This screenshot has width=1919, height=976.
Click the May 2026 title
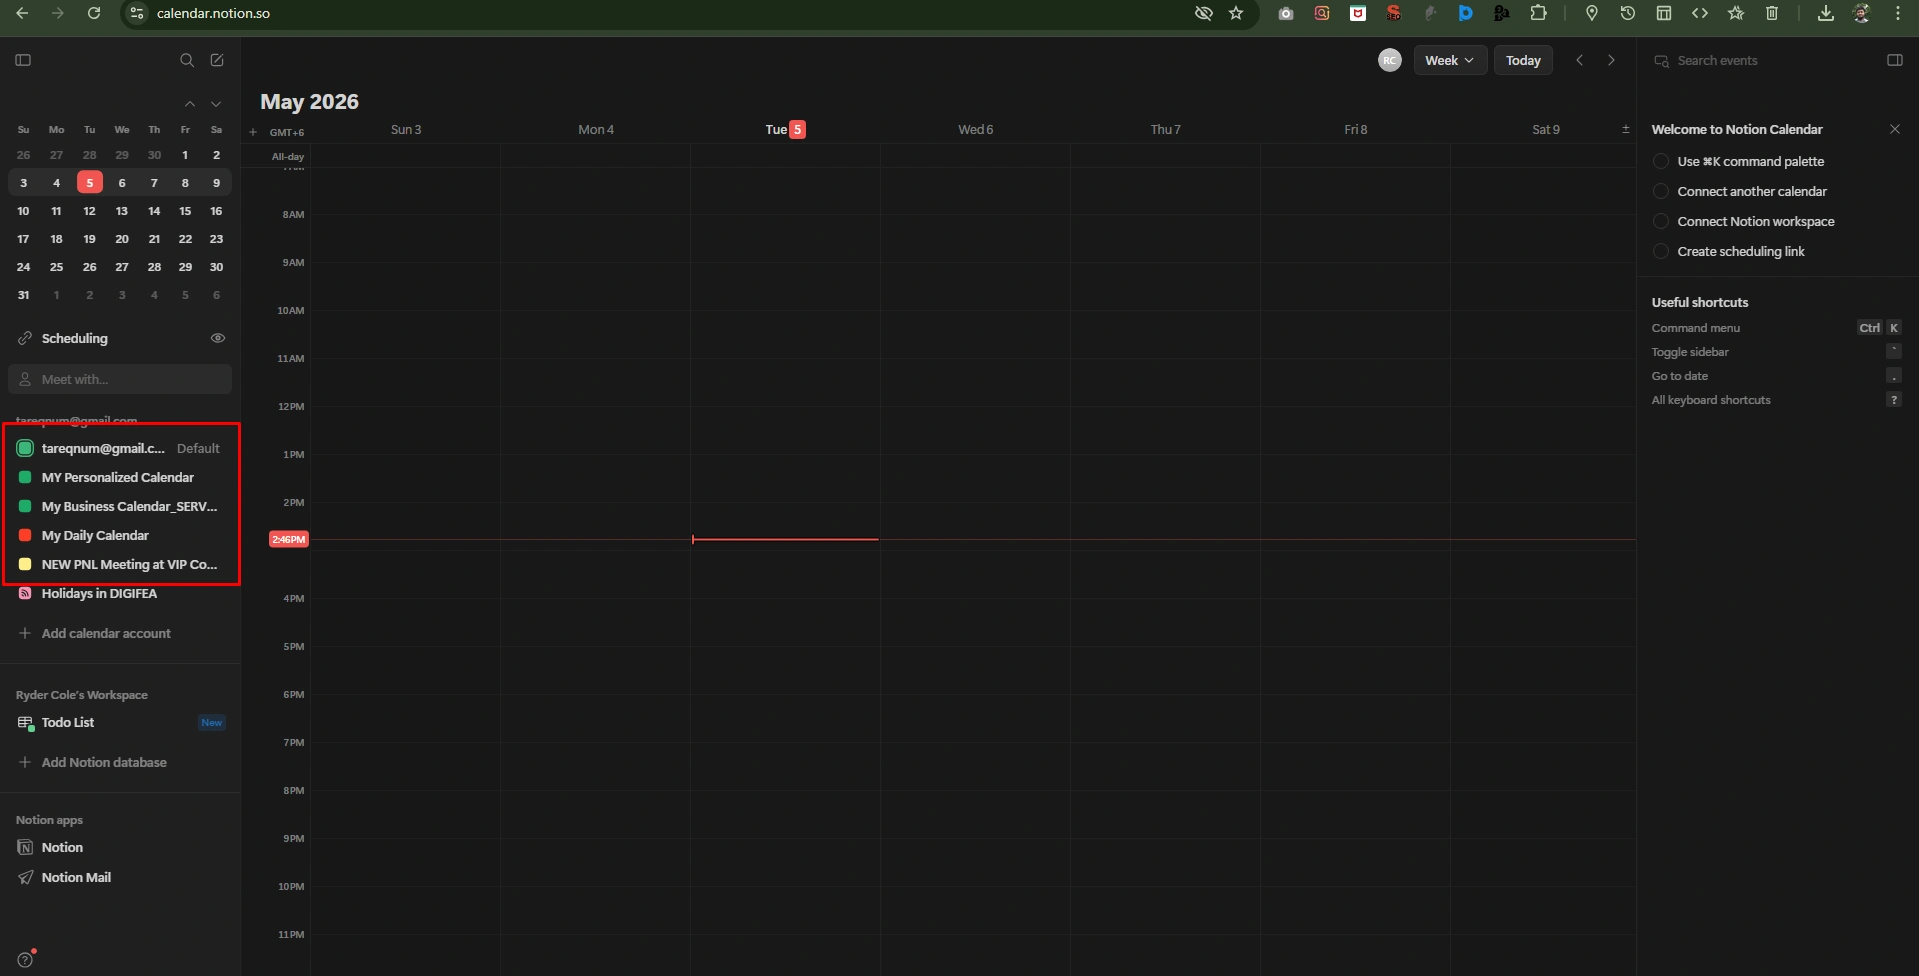[309, 102]
